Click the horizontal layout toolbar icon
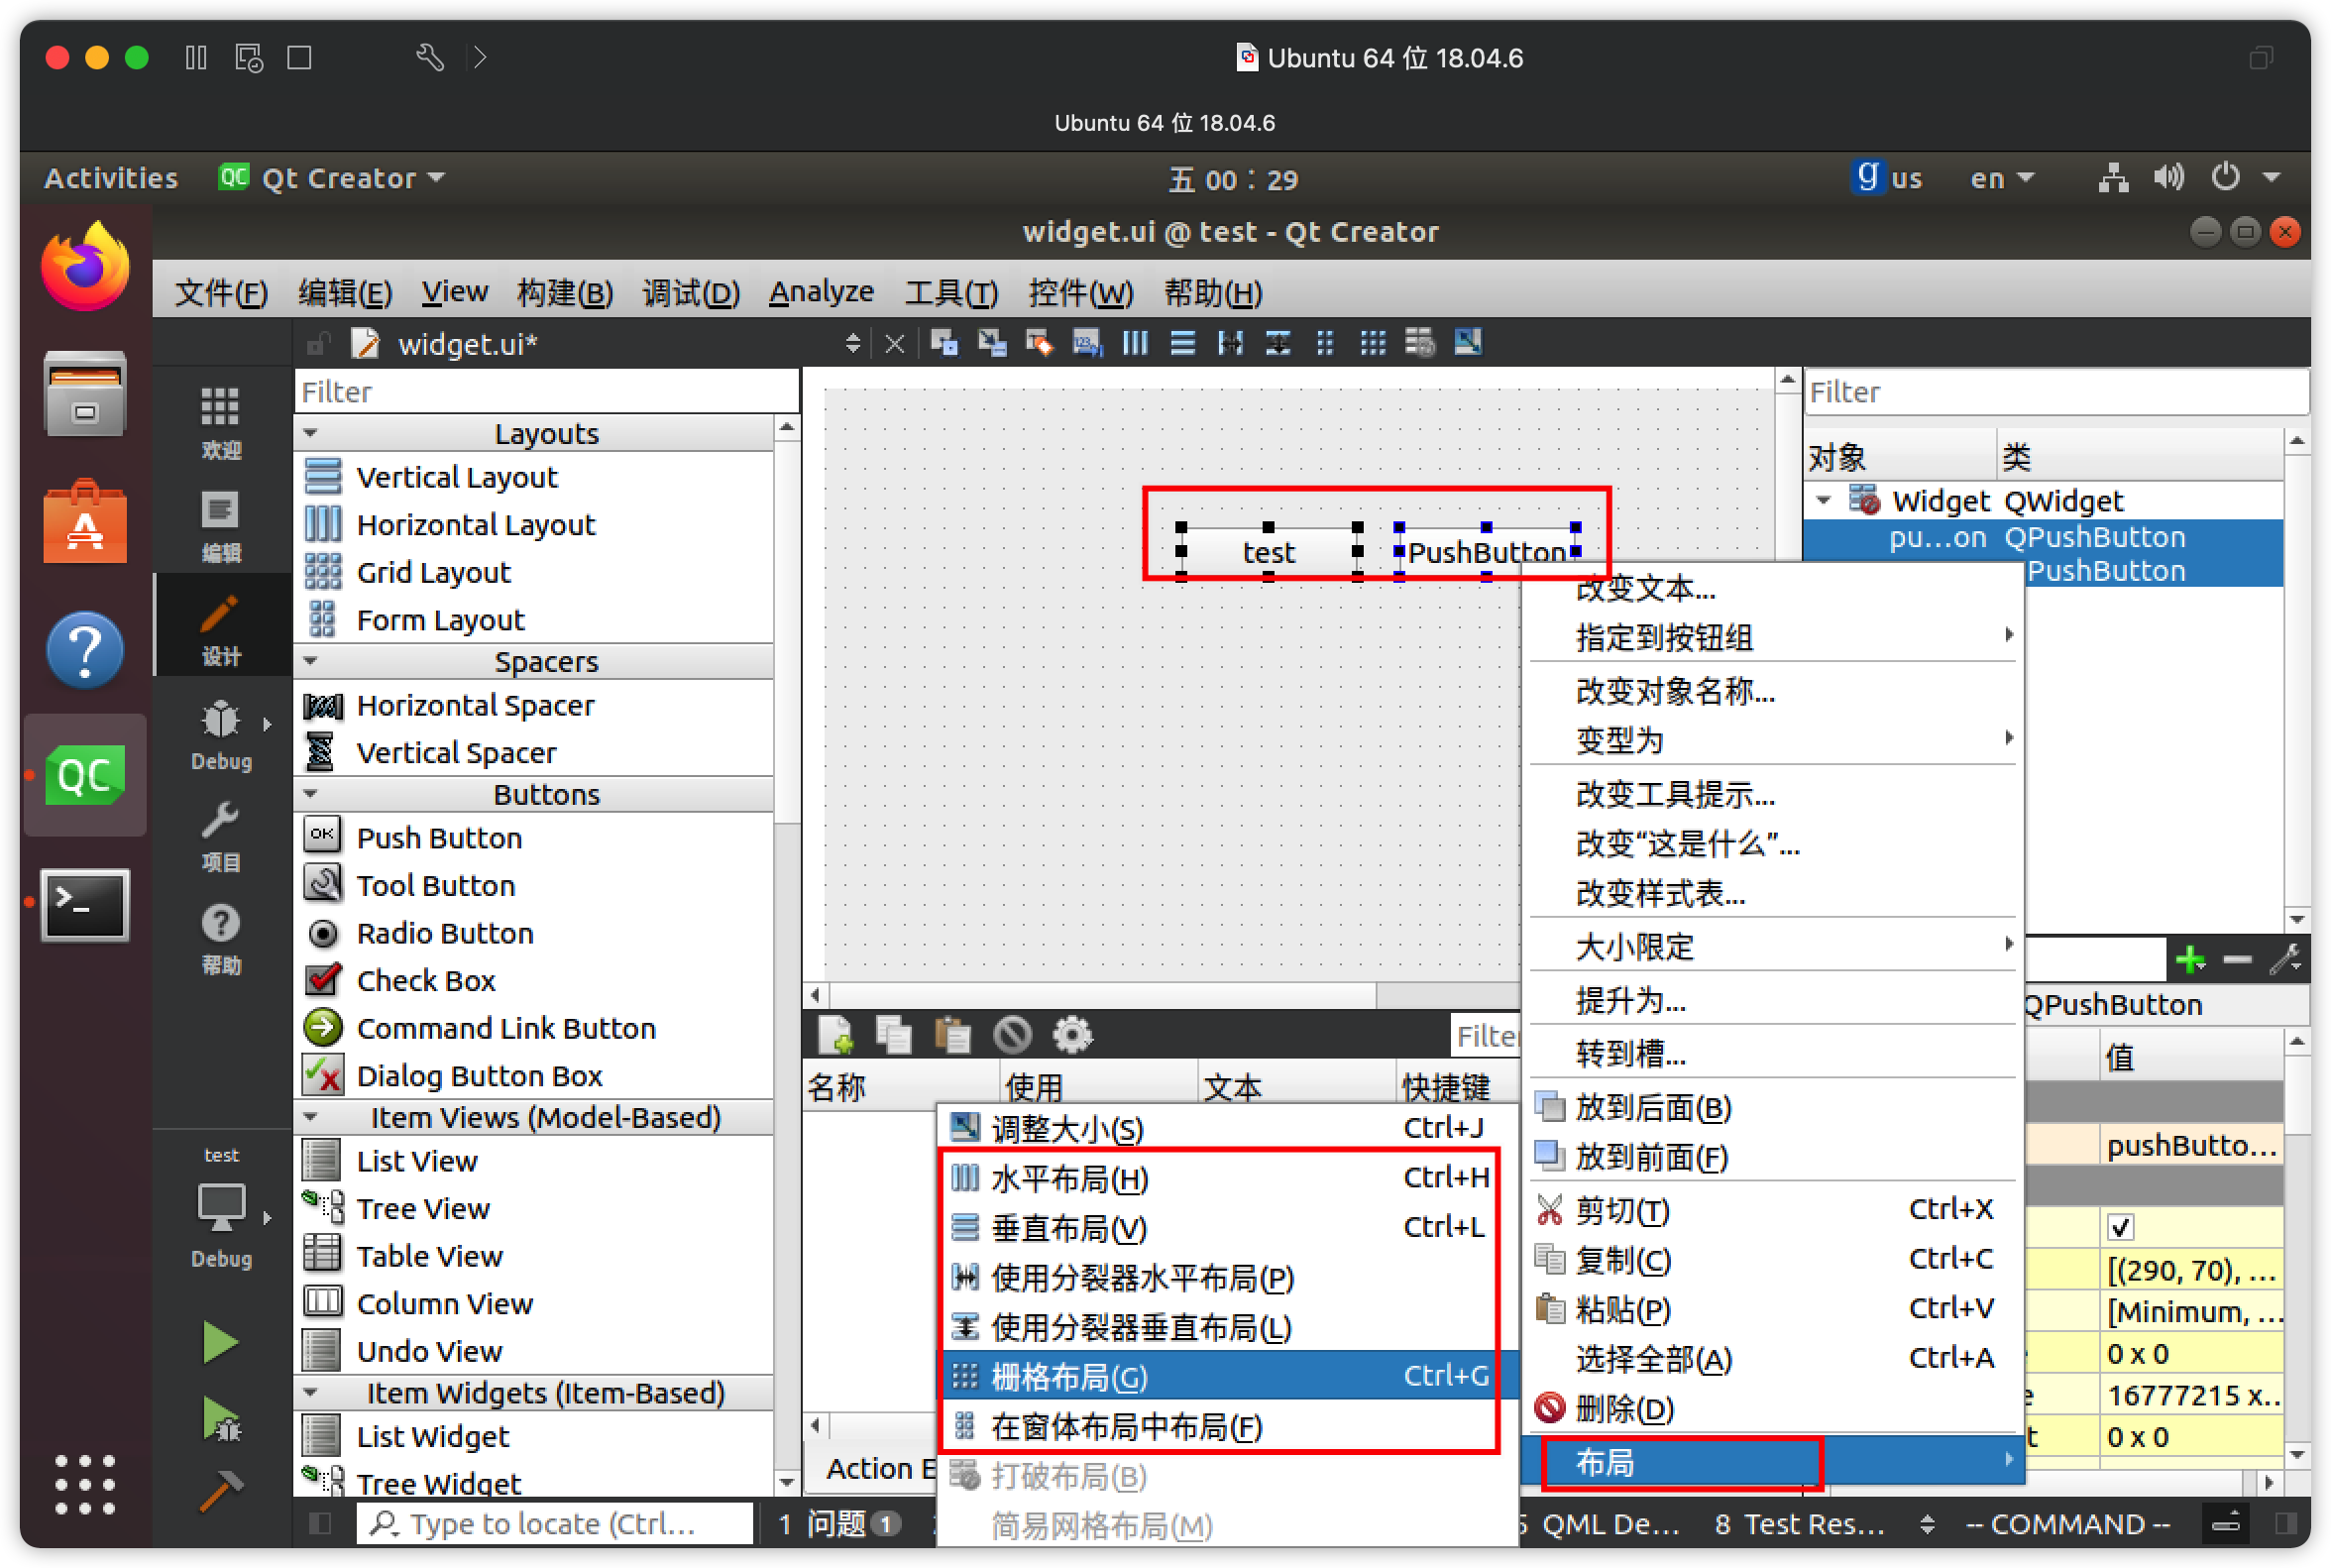This screenshot has height=1568, width=2331. (1134, 344)
